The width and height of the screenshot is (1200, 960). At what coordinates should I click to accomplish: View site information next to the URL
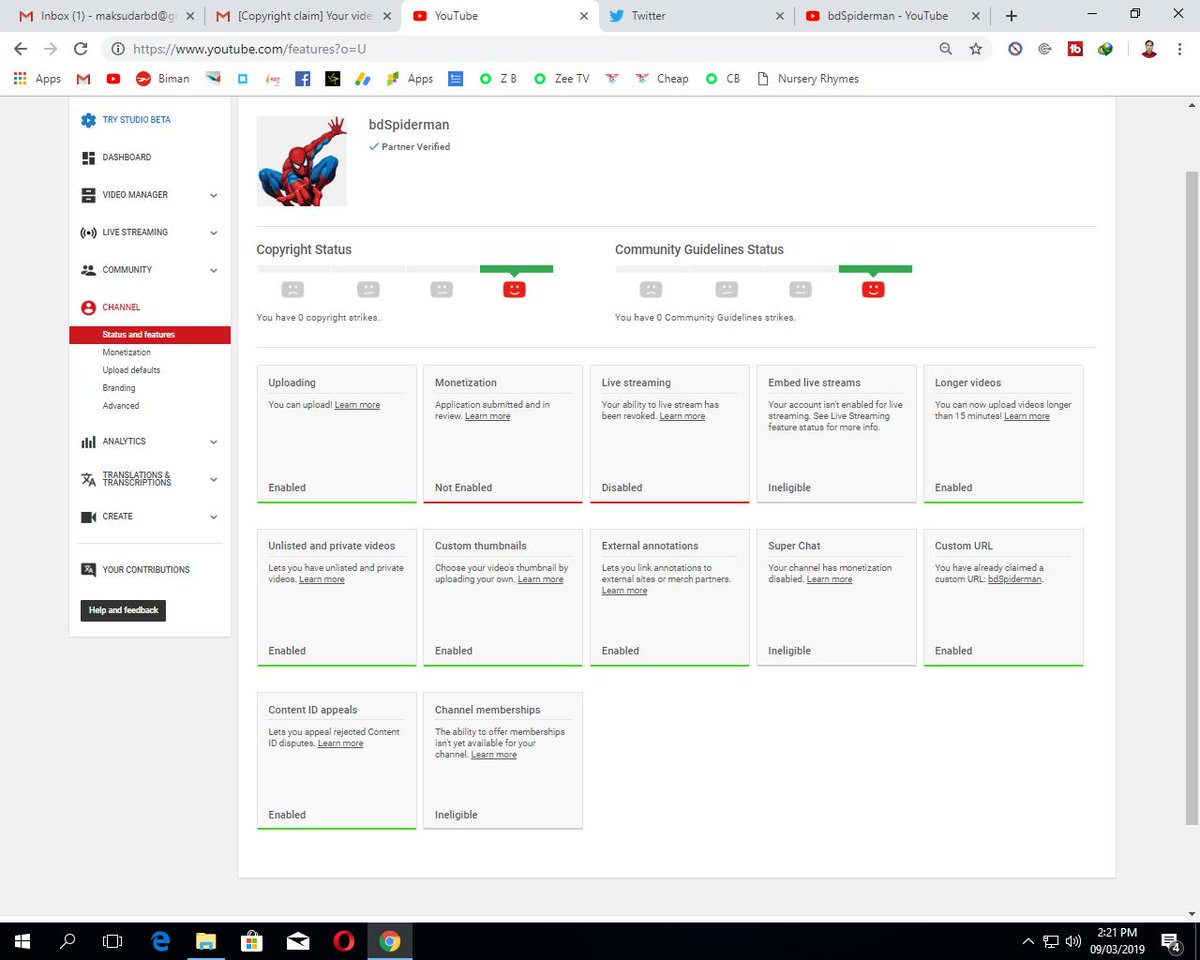(118, 48)
